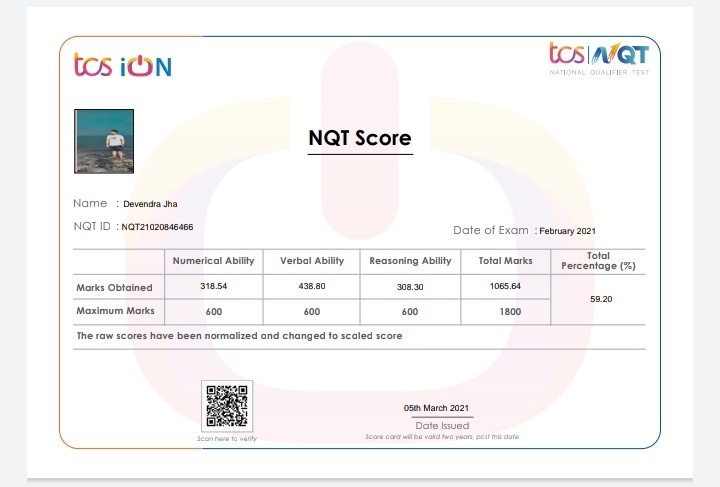Image resolution: width=720 pixels, height=487 pixels.
Task: Select the verbal score 438.80
Action: pyautogui.click(x=312, y=286)
